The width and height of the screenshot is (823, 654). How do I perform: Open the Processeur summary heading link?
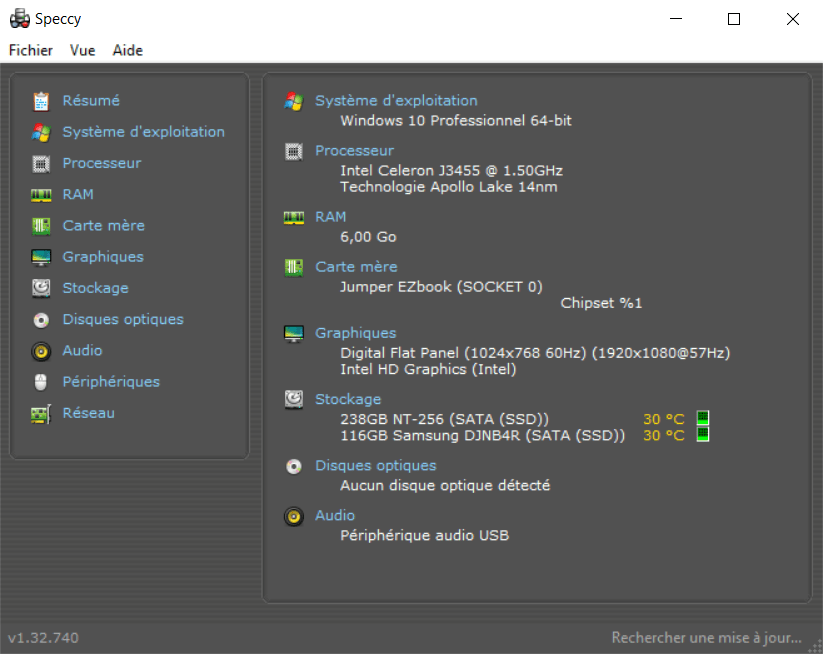coord(354,151)
